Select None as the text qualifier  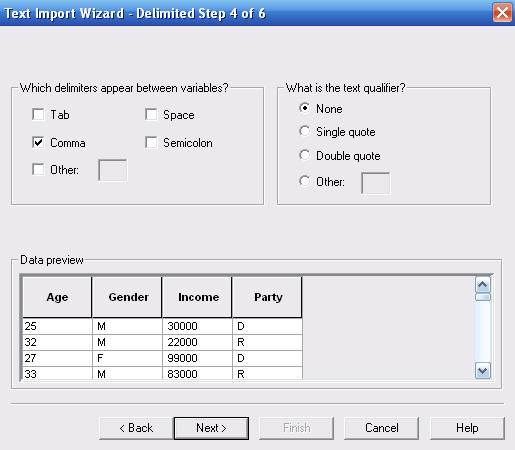coord(304,108)
